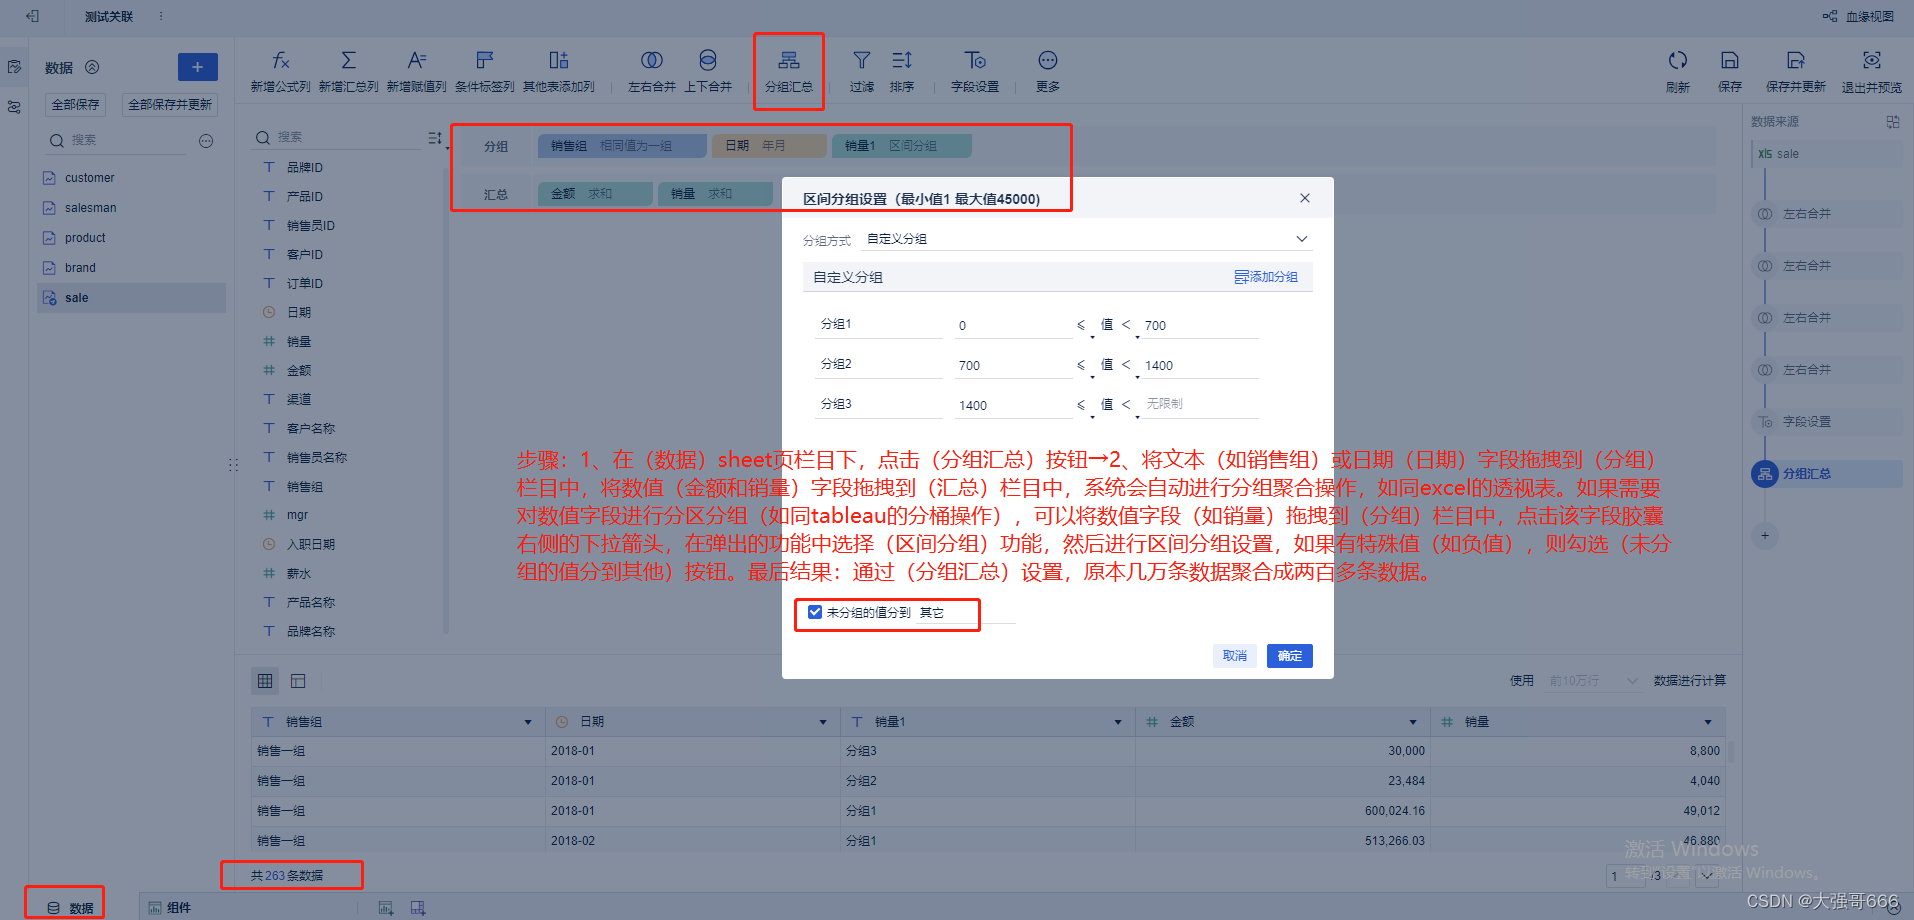Open 销量1 column header dropdown
The width and height of the screenshot is (1914, 920).
tap(1118, 722)
